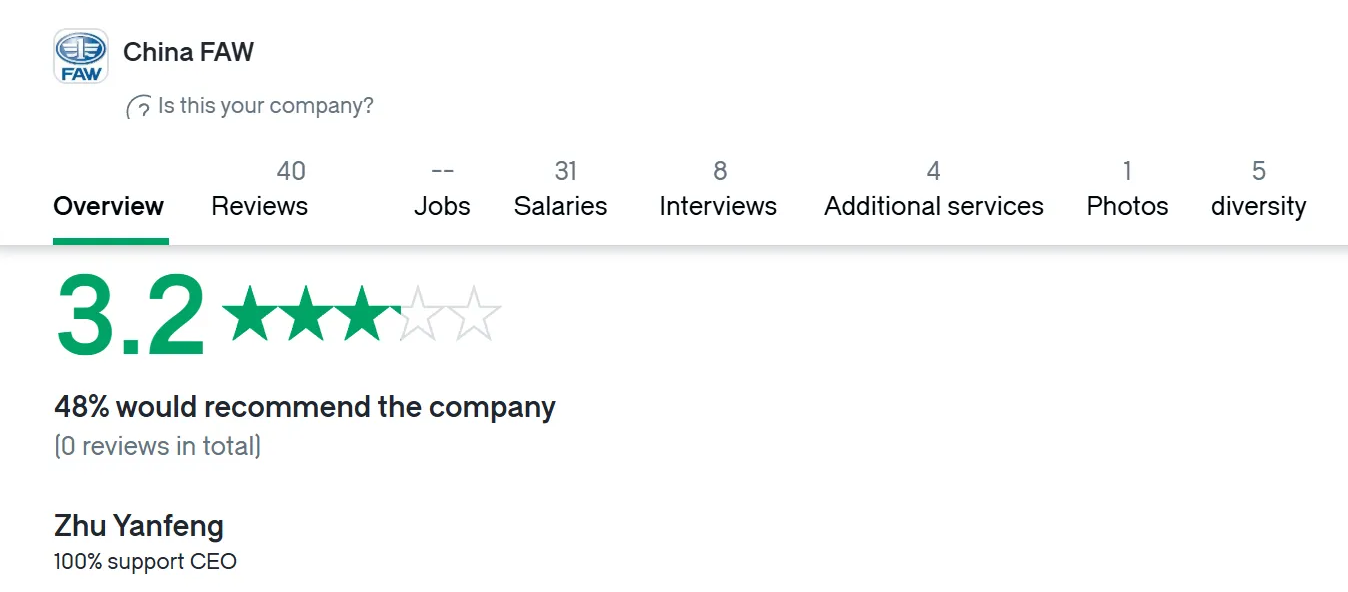The image size is (1348, 592).
Task: Click the question mark icon beside company prompt
Action: (139, 107)
